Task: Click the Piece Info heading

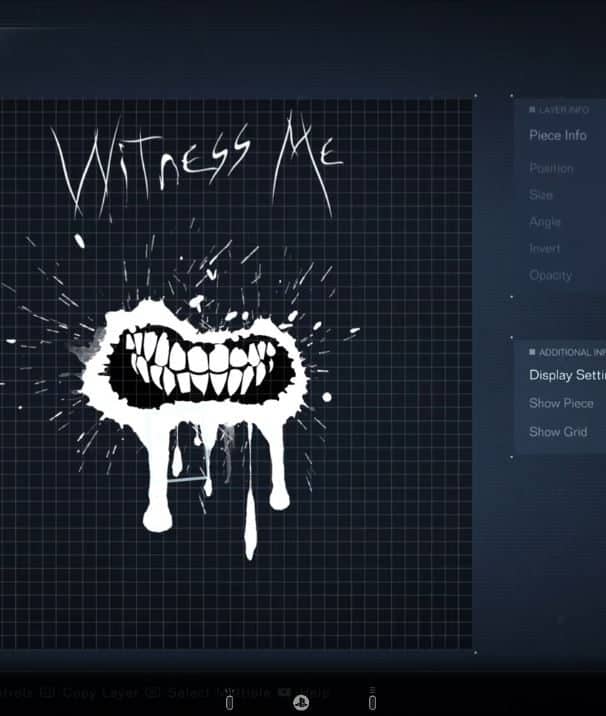Action: tap(558, 135)
